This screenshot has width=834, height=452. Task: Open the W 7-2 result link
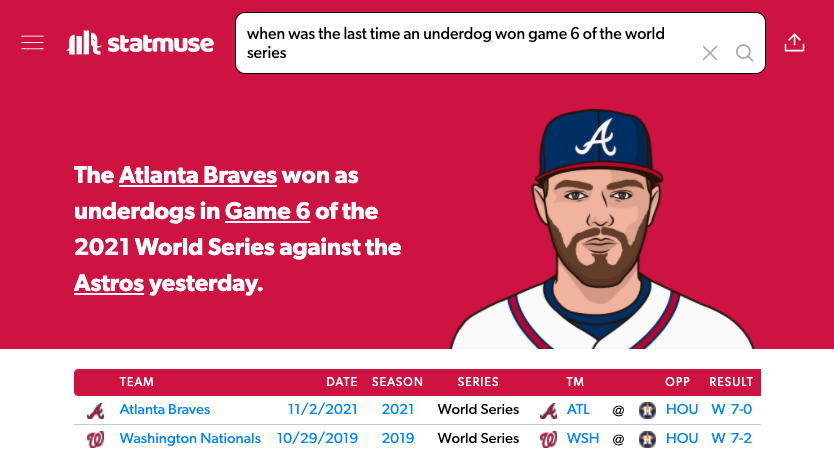pos(731,438)
